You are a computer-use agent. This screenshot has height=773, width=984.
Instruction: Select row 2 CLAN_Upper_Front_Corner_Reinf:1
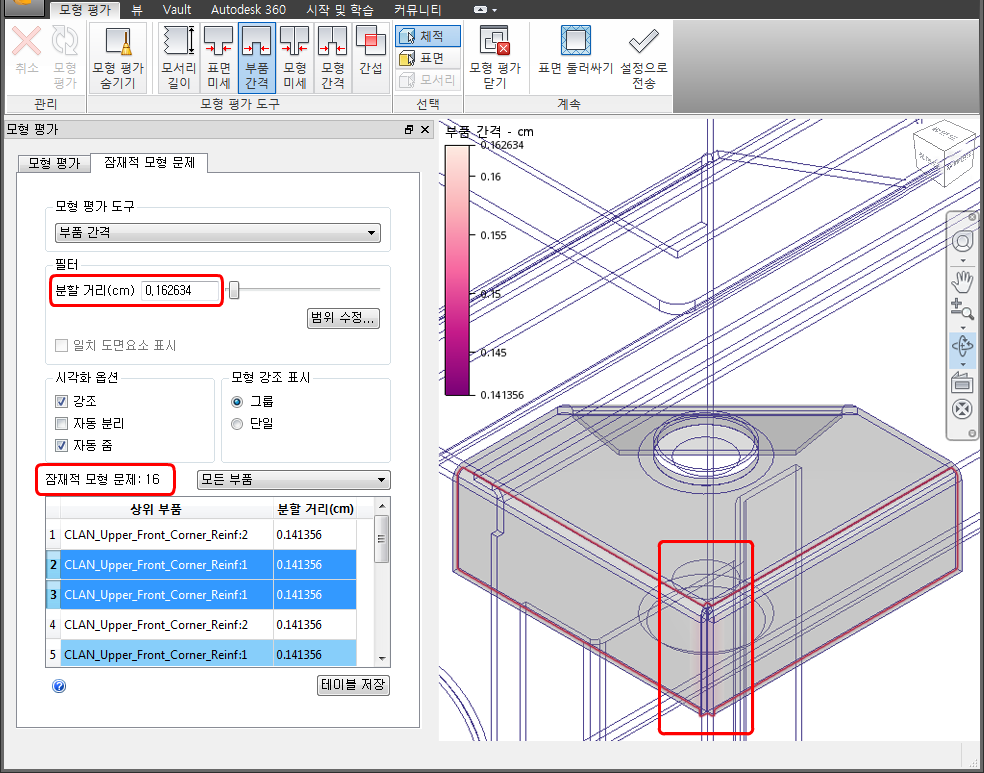click(201, 565)
